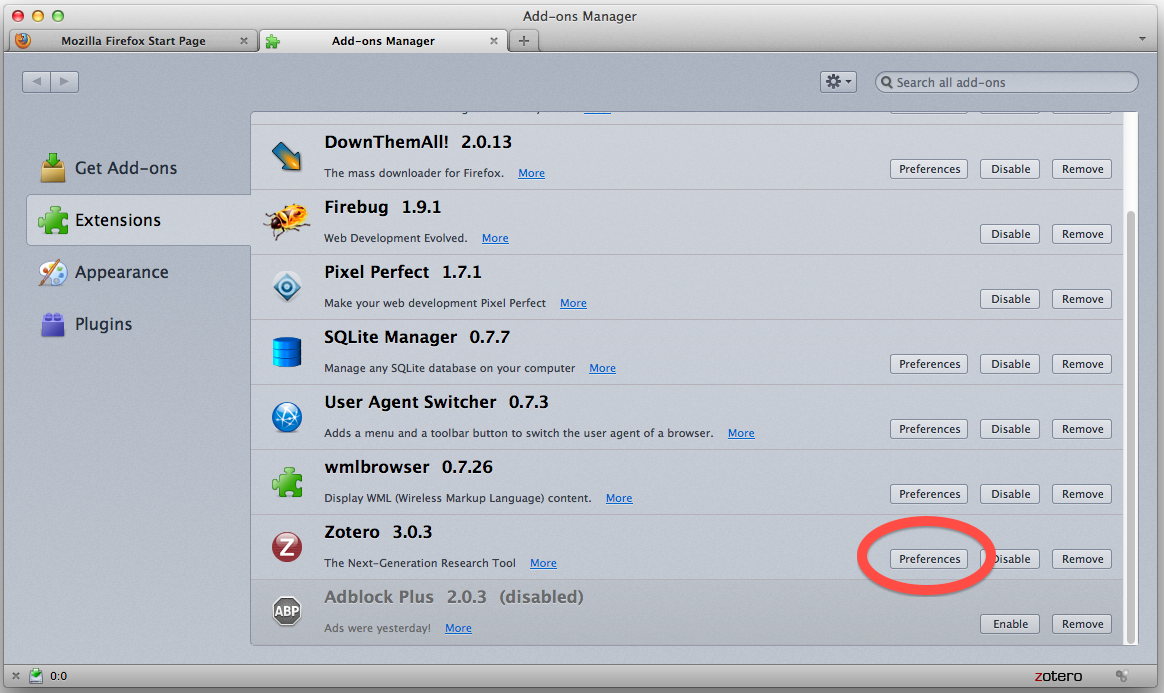This screenshot has width=1164, height=693.
Task: Open wmlbrowser Preferences
Action: [x=929, y=494]
